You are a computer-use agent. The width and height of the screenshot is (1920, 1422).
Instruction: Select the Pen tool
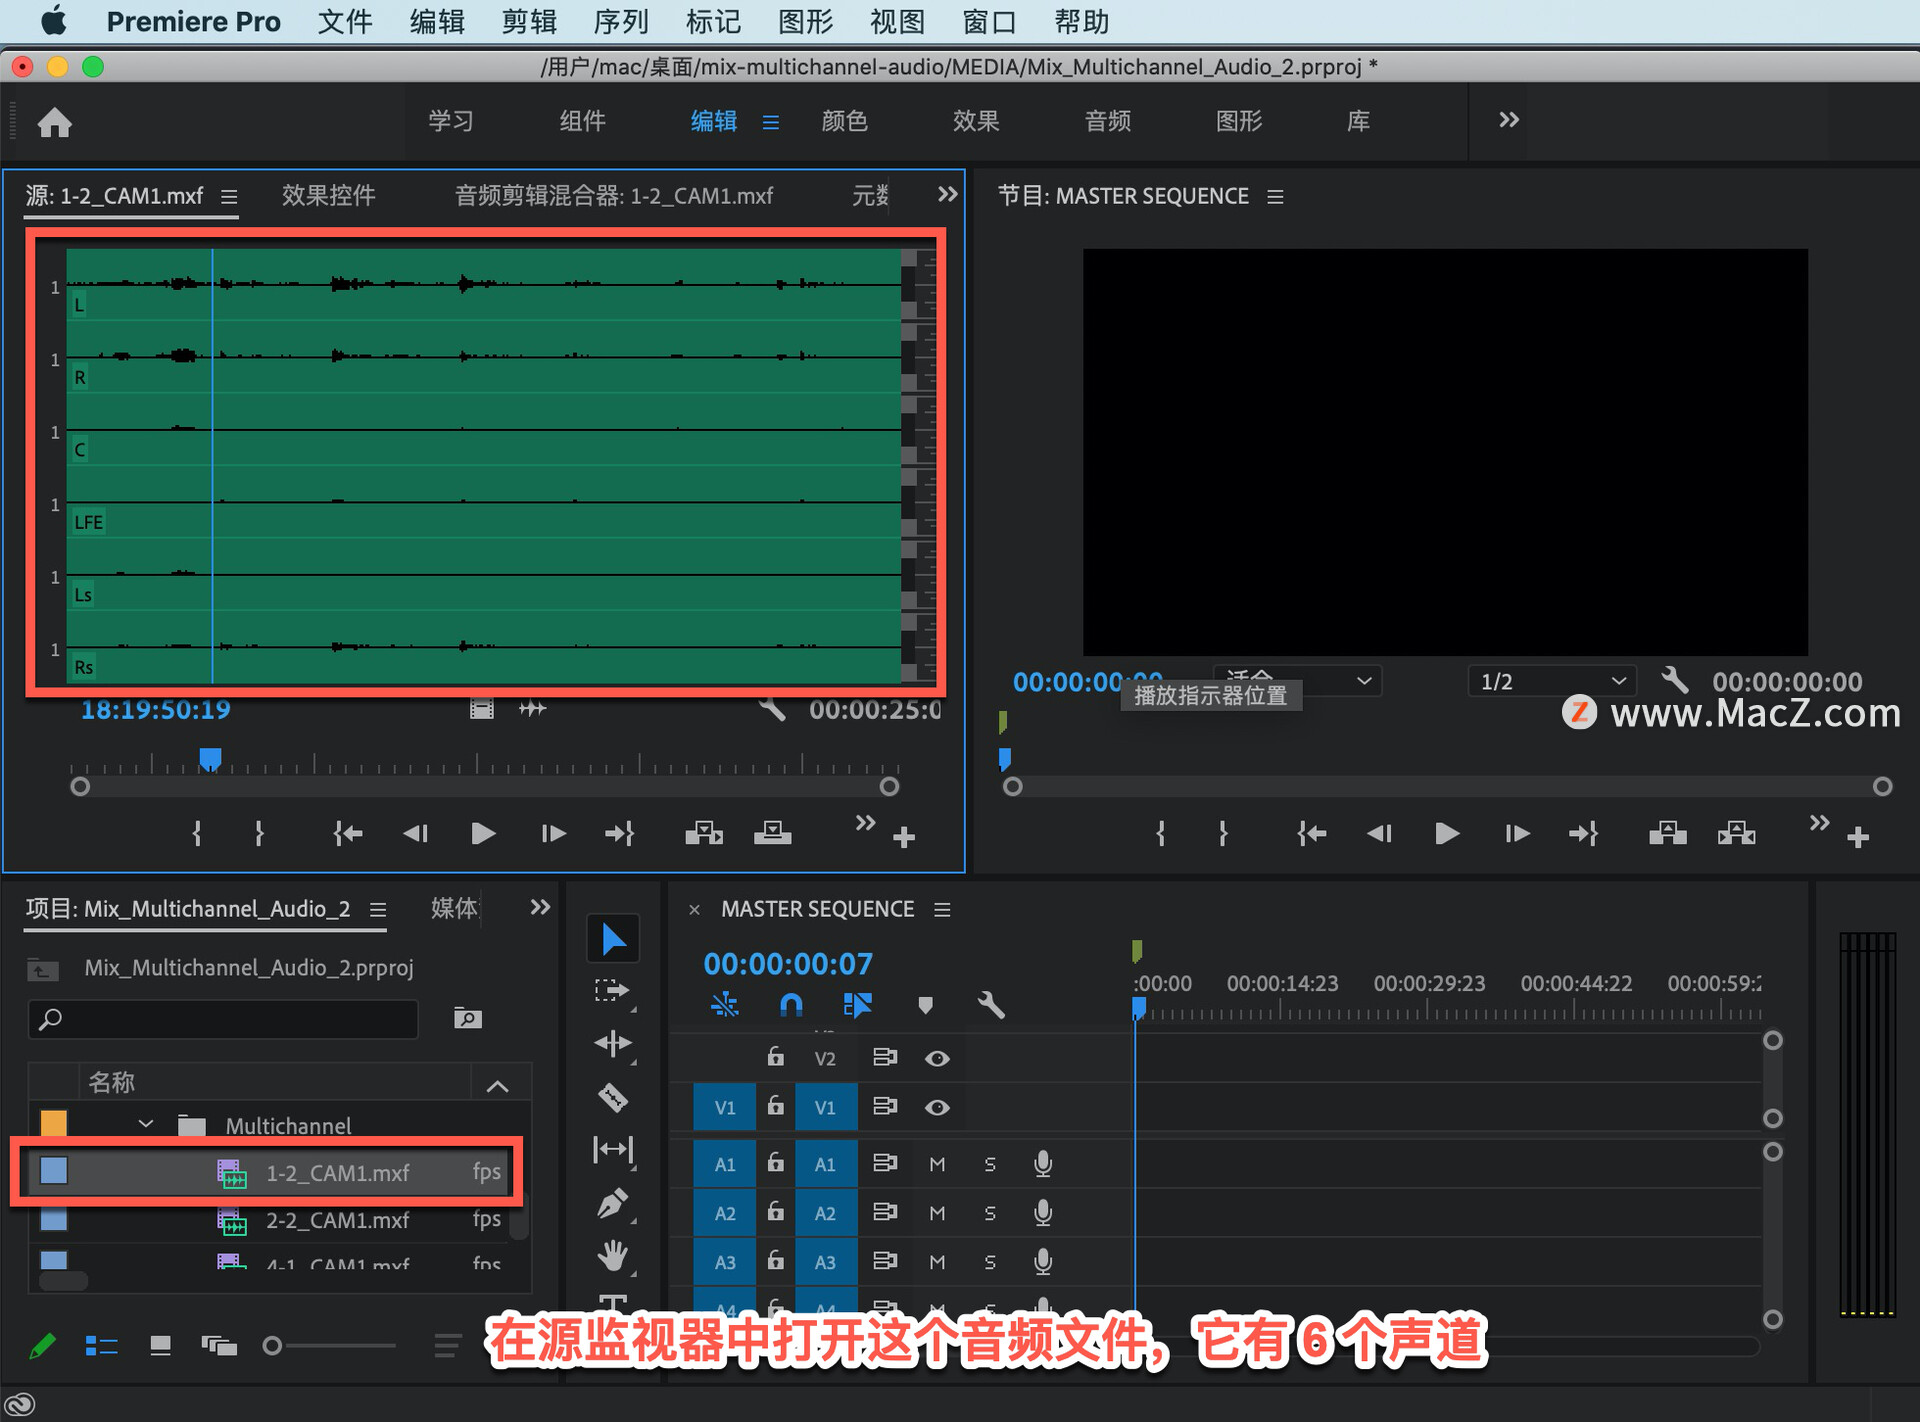(613, 1203)
